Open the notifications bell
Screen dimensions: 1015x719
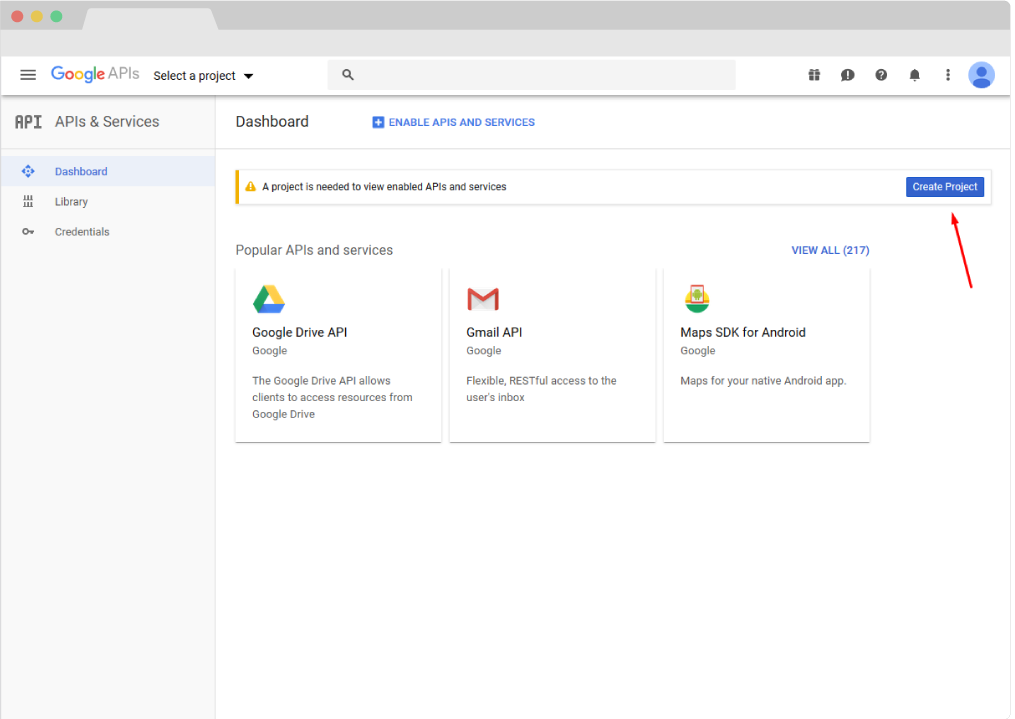(x=914, y=75)
